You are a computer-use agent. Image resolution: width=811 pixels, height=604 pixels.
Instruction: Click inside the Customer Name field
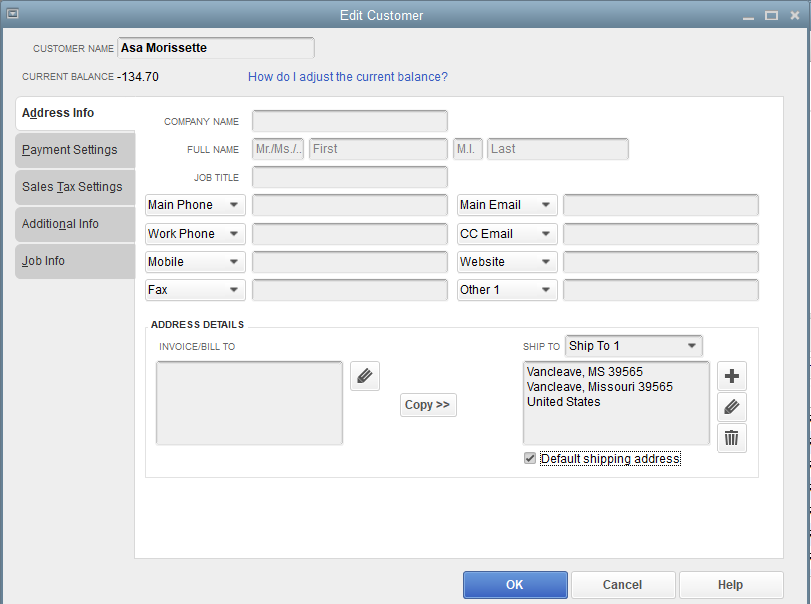pos(215,47)
